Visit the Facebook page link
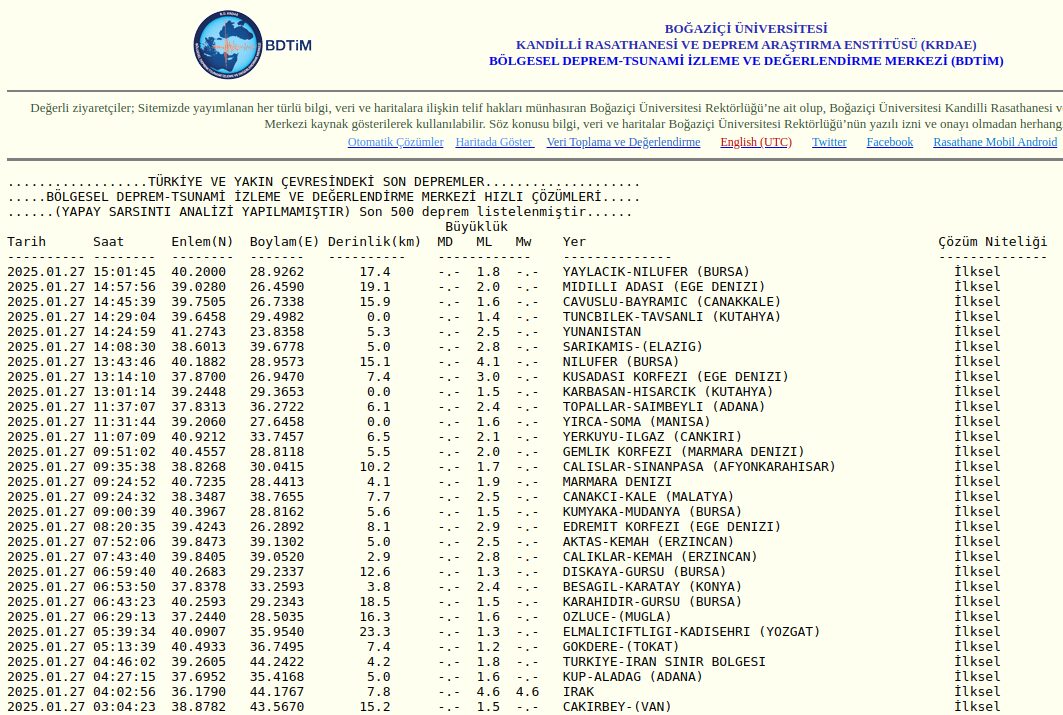The width and height of the screenshot is (1063, 715). [x=889, y=142]
